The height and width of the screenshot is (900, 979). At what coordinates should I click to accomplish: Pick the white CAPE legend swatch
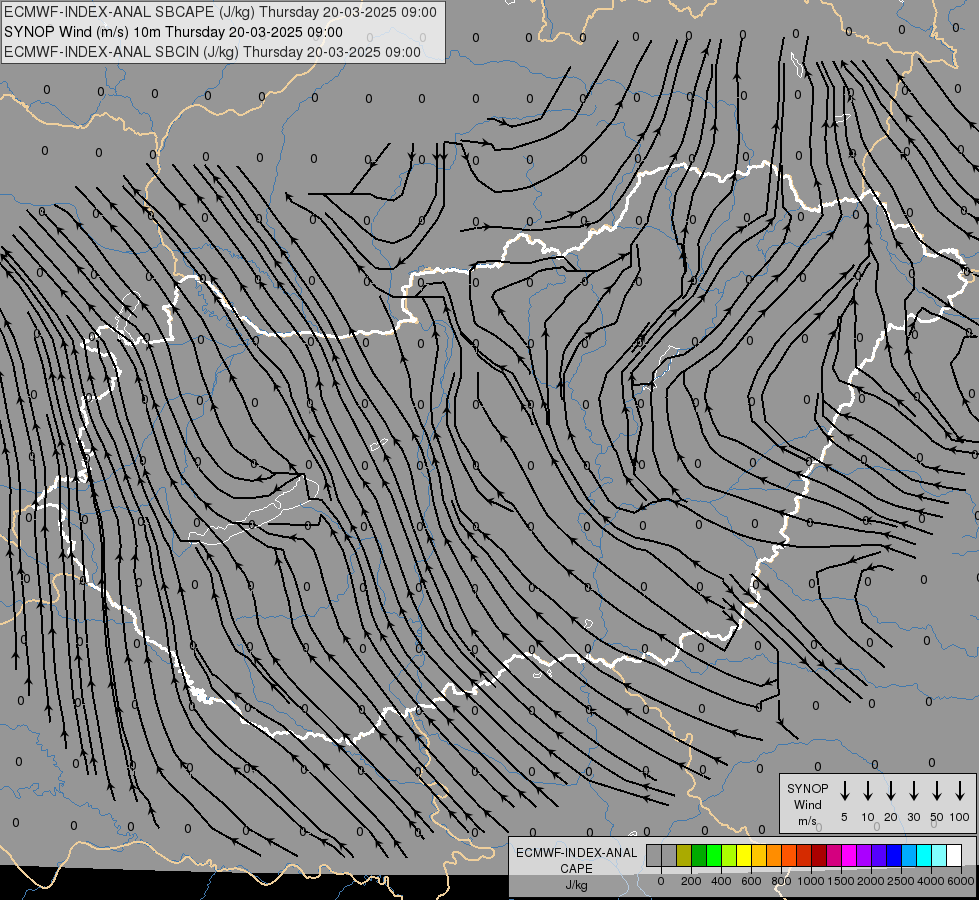[x=953, y=855]
